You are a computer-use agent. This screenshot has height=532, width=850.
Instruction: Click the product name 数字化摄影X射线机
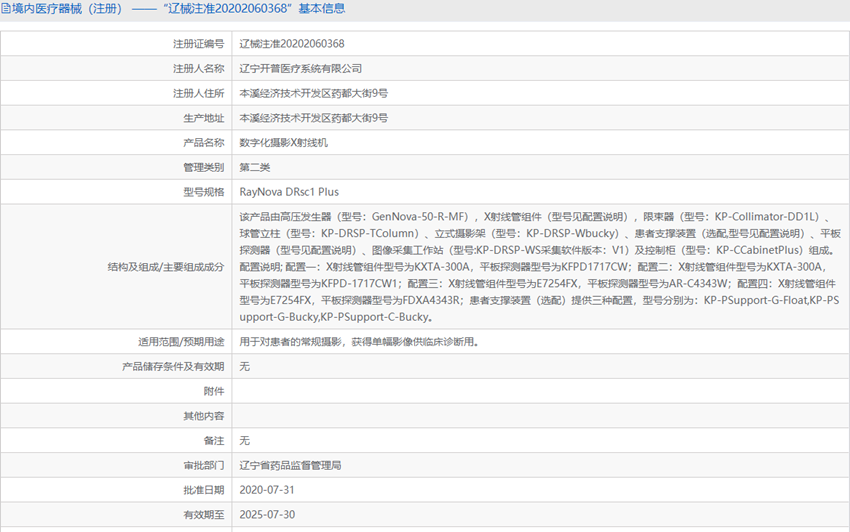coord(284,143)
